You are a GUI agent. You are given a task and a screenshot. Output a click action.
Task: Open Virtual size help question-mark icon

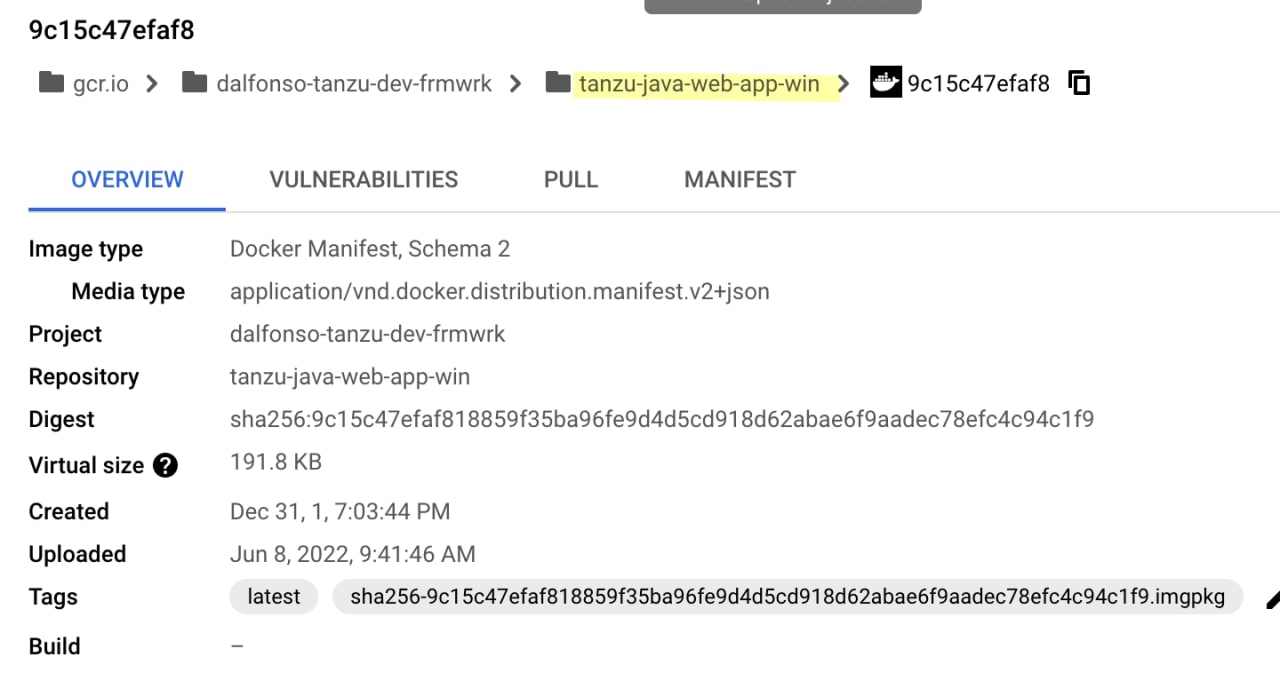click(165, 465)
